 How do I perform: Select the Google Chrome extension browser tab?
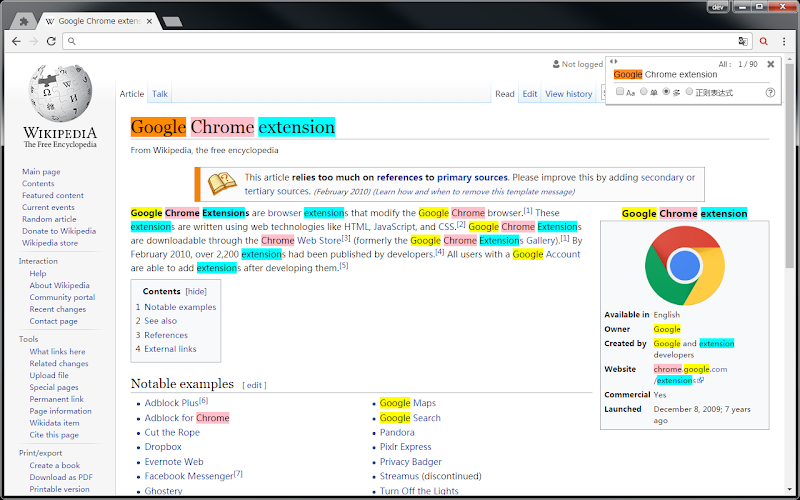pyautogui.click(x=99, y=21)
